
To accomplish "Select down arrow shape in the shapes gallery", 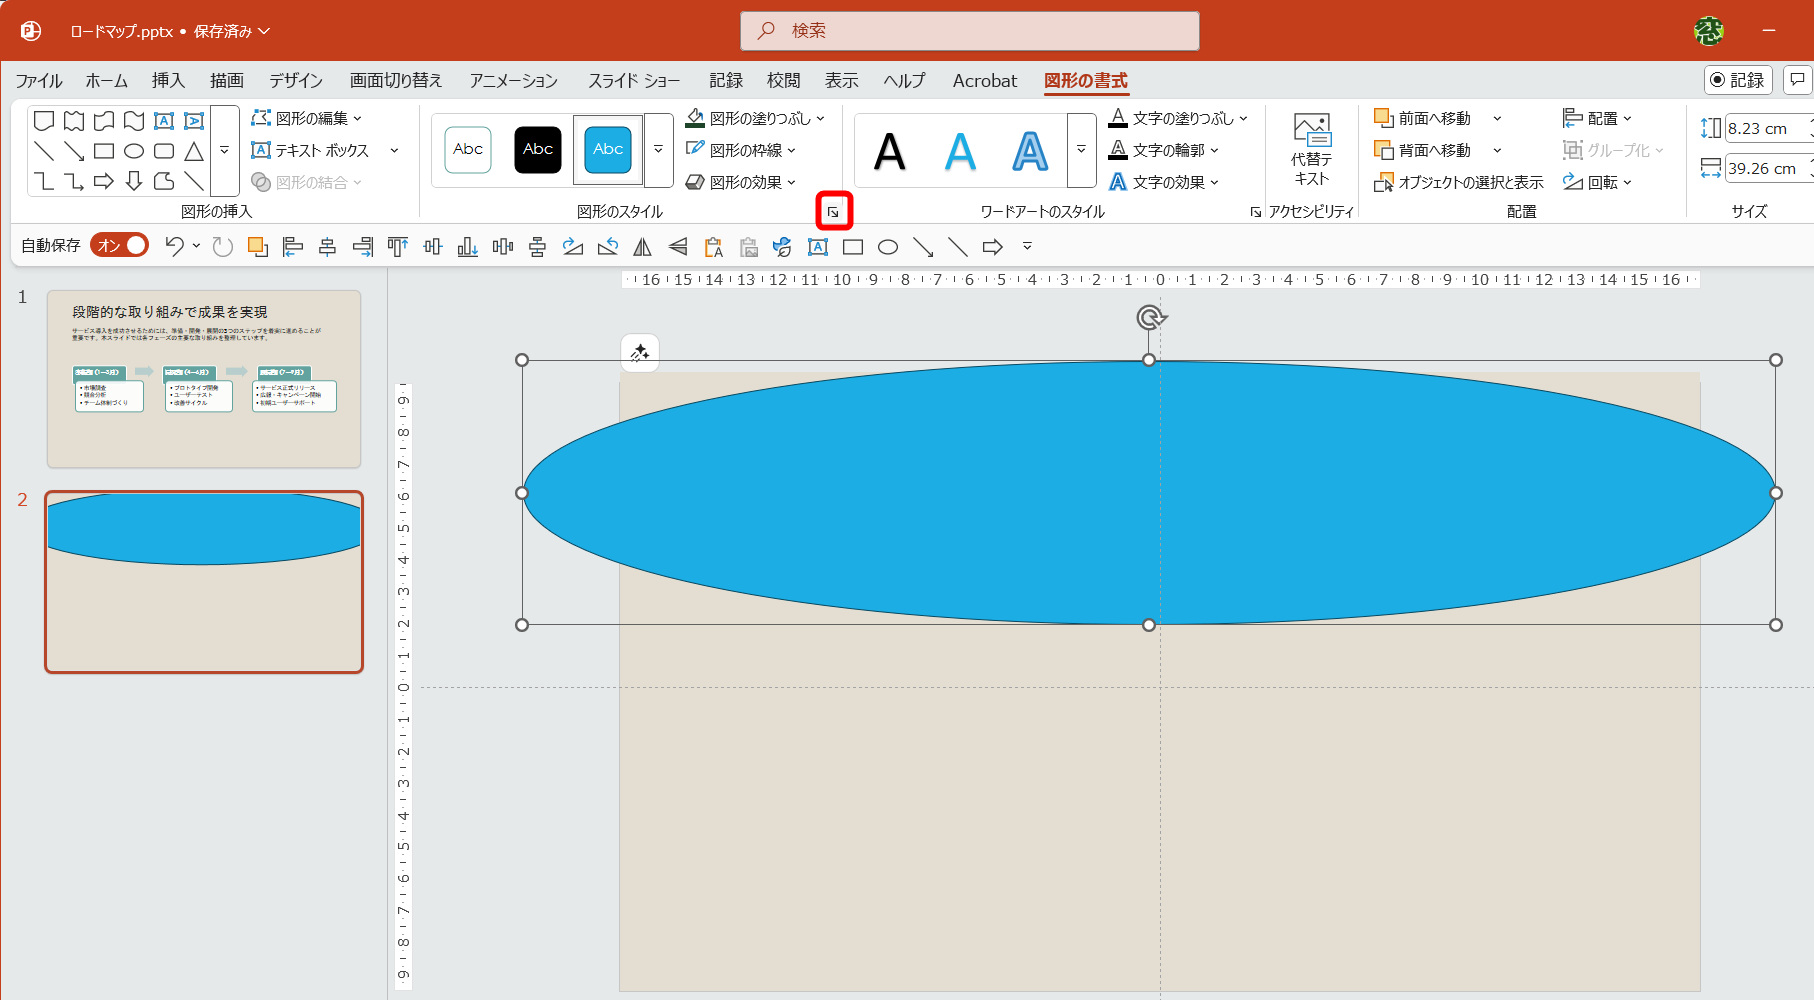I will click(134, 181).
